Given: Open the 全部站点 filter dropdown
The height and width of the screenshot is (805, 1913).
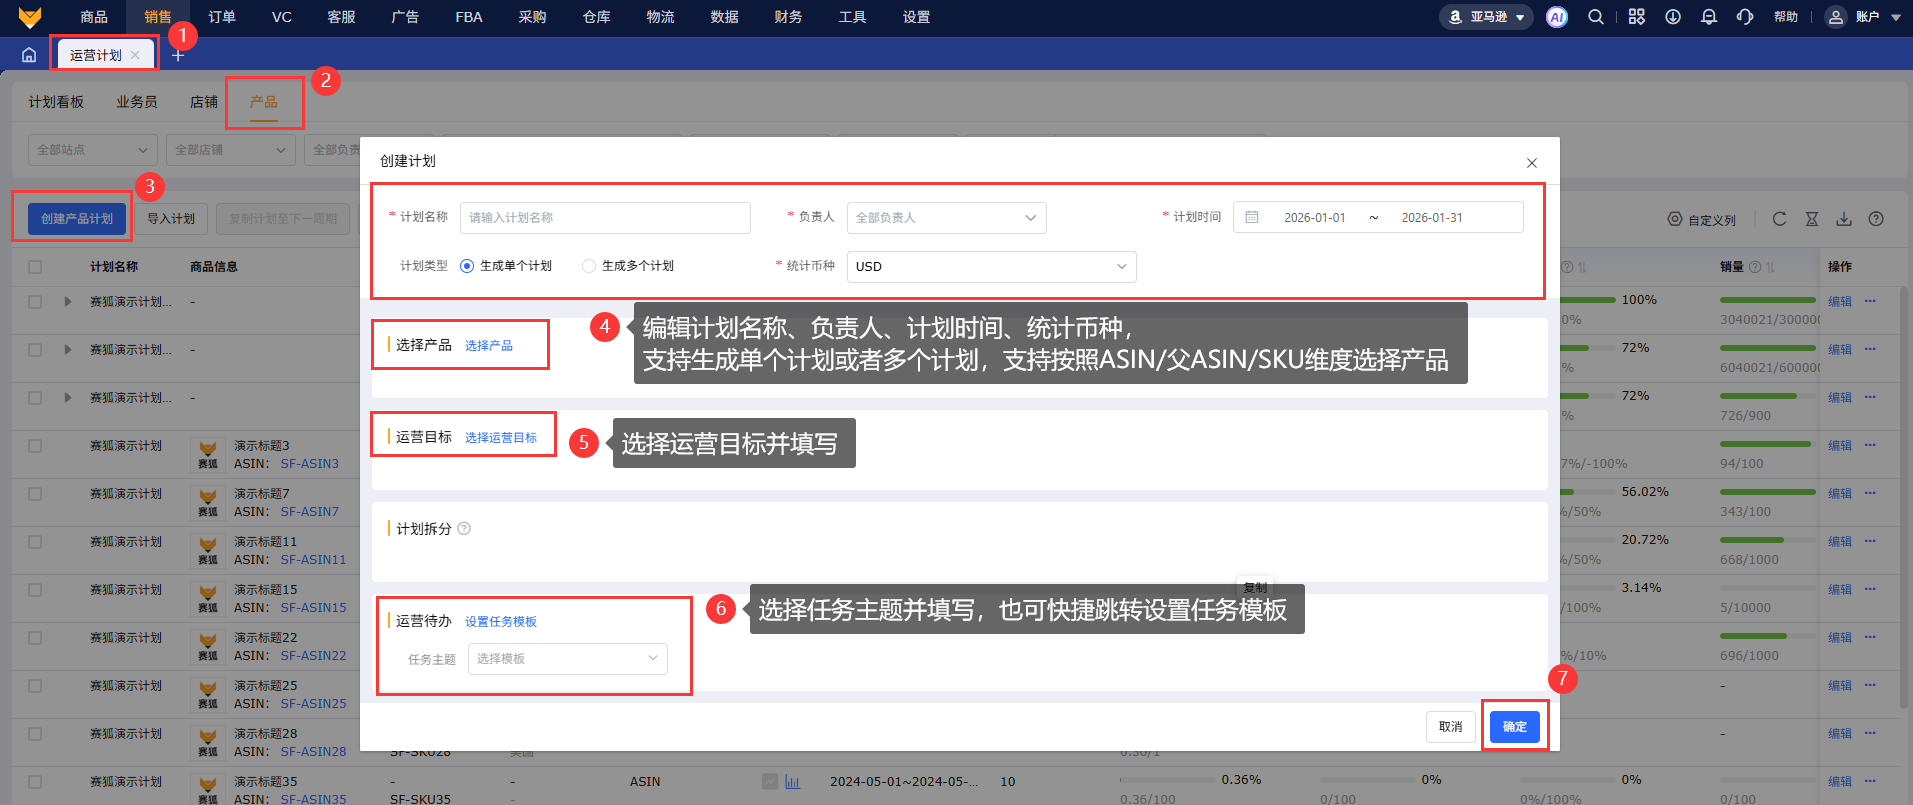Looking at the screenshot, I should click(x=93, y=150).
